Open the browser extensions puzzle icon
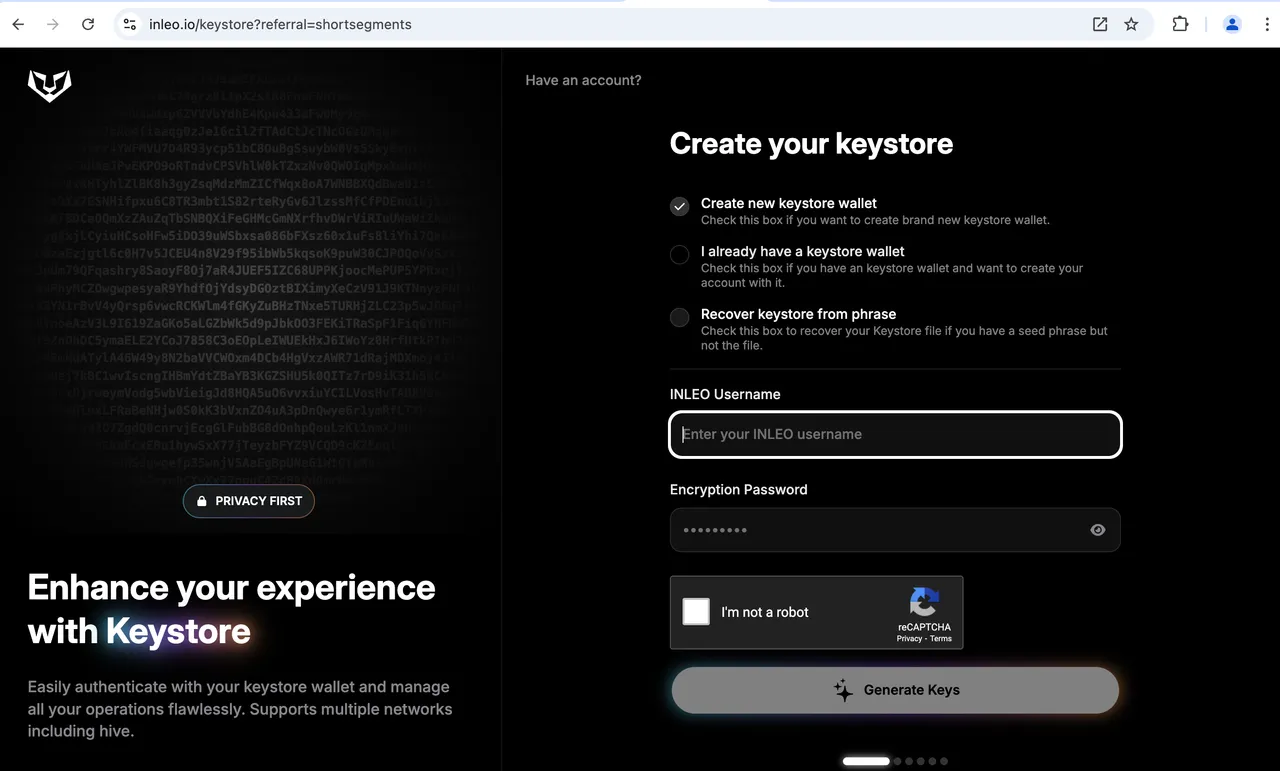The image size is (1280, 771). pos(1180,24)
